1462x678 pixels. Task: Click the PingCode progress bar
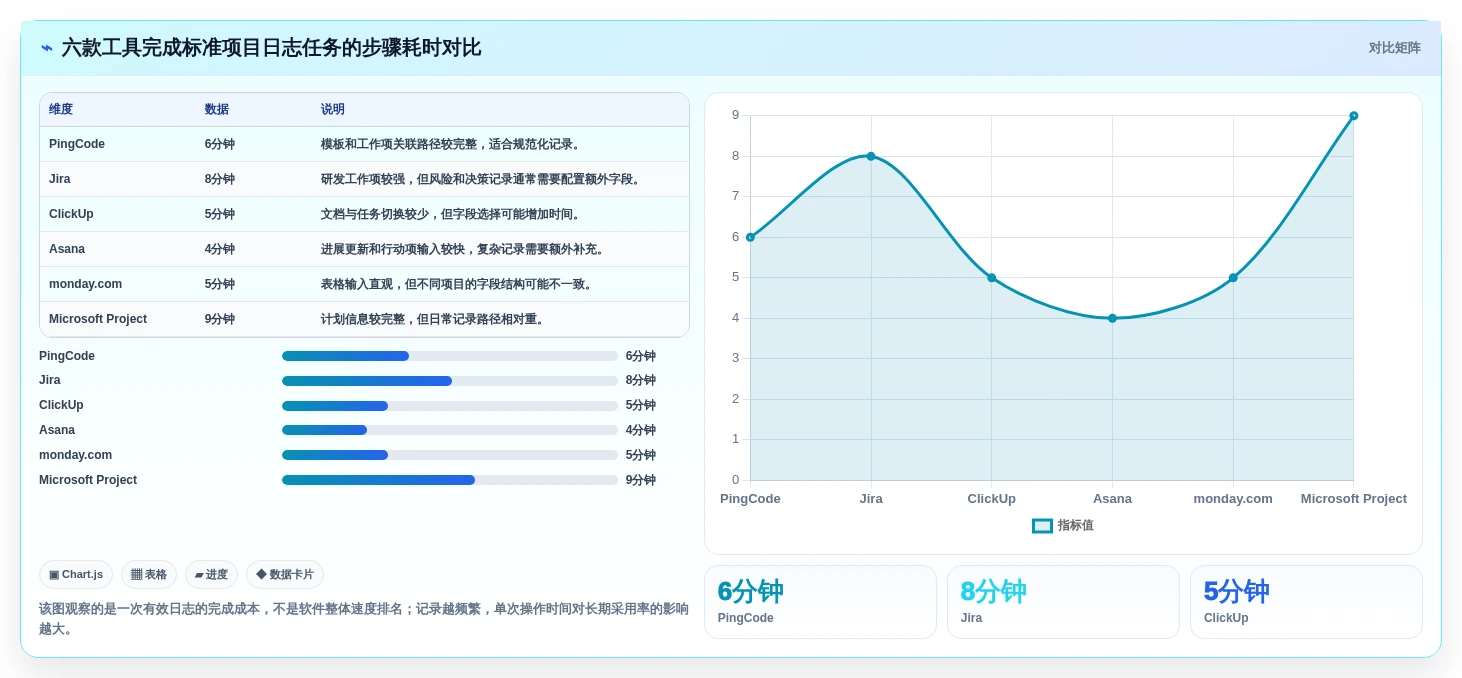(x=450, y=356)
